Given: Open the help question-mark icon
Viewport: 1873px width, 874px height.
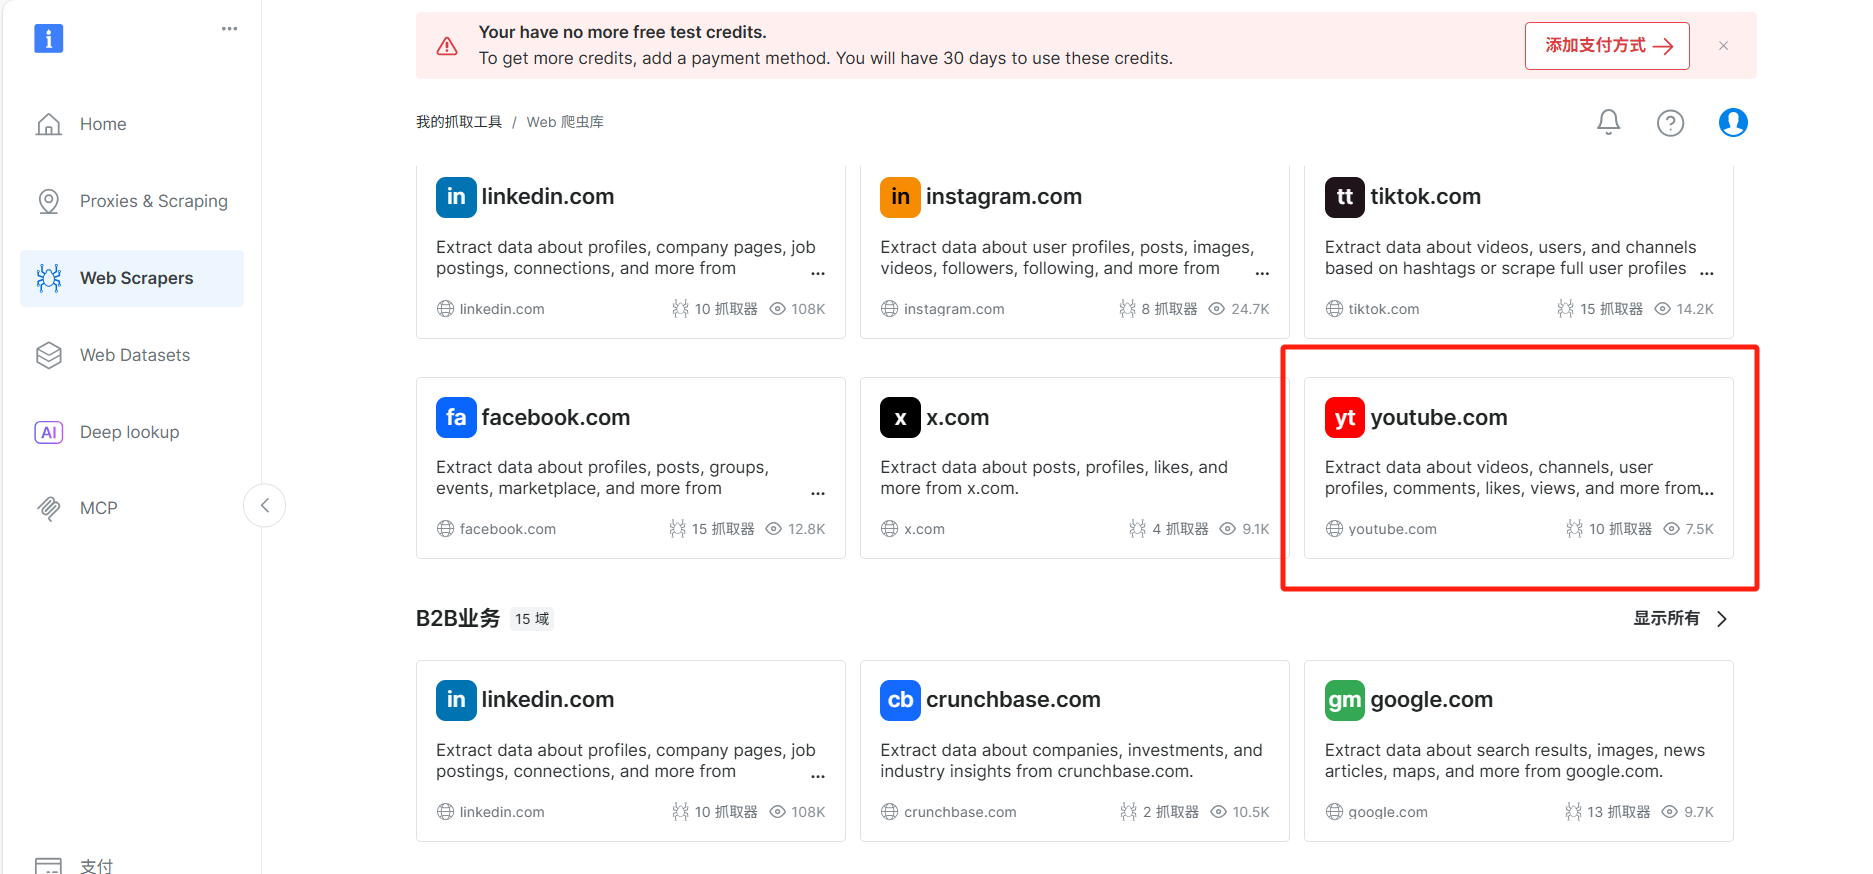Looking at the screenshot, I should coord(1670,122).
